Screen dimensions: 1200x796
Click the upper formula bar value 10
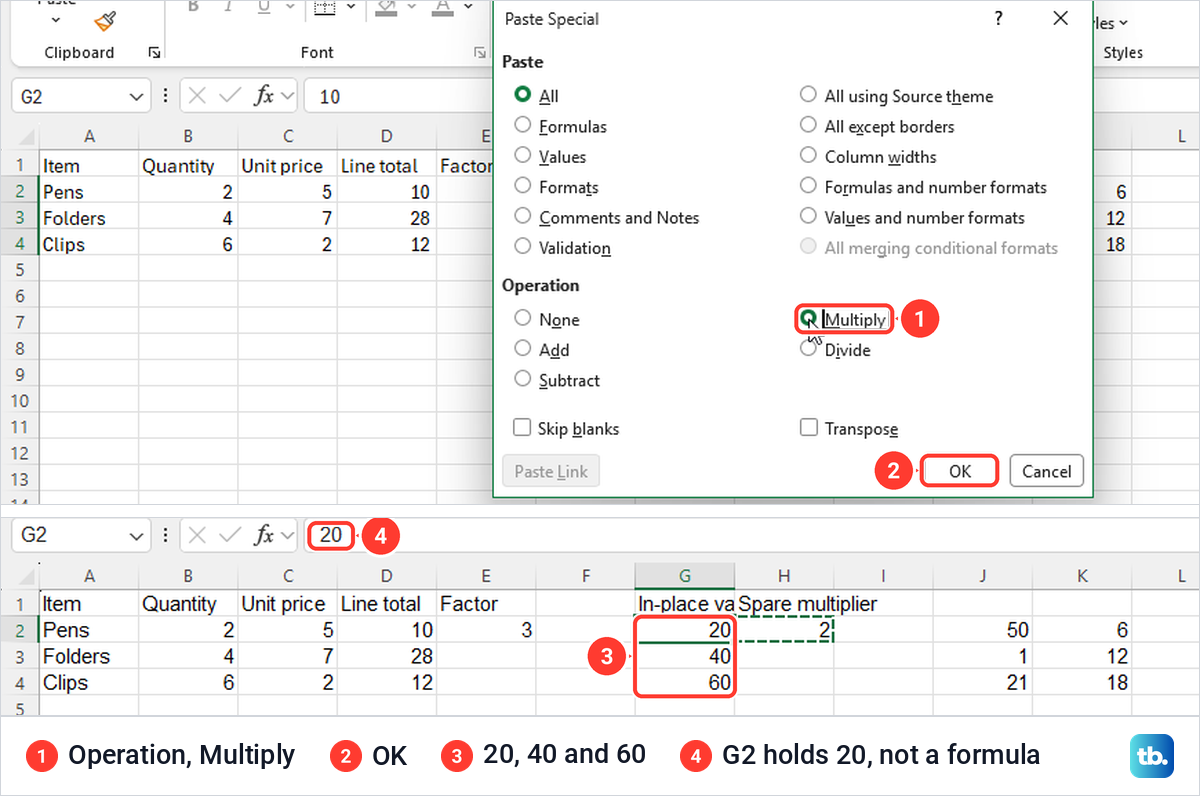point(330,97)
